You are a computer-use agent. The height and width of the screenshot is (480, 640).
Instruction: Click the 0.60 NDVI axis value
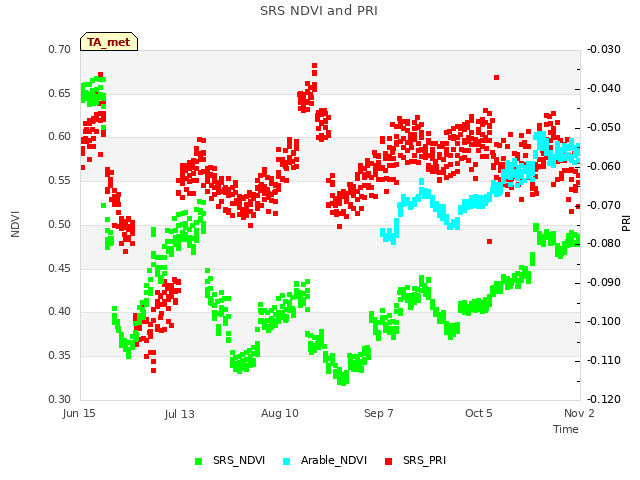point(60,137)
